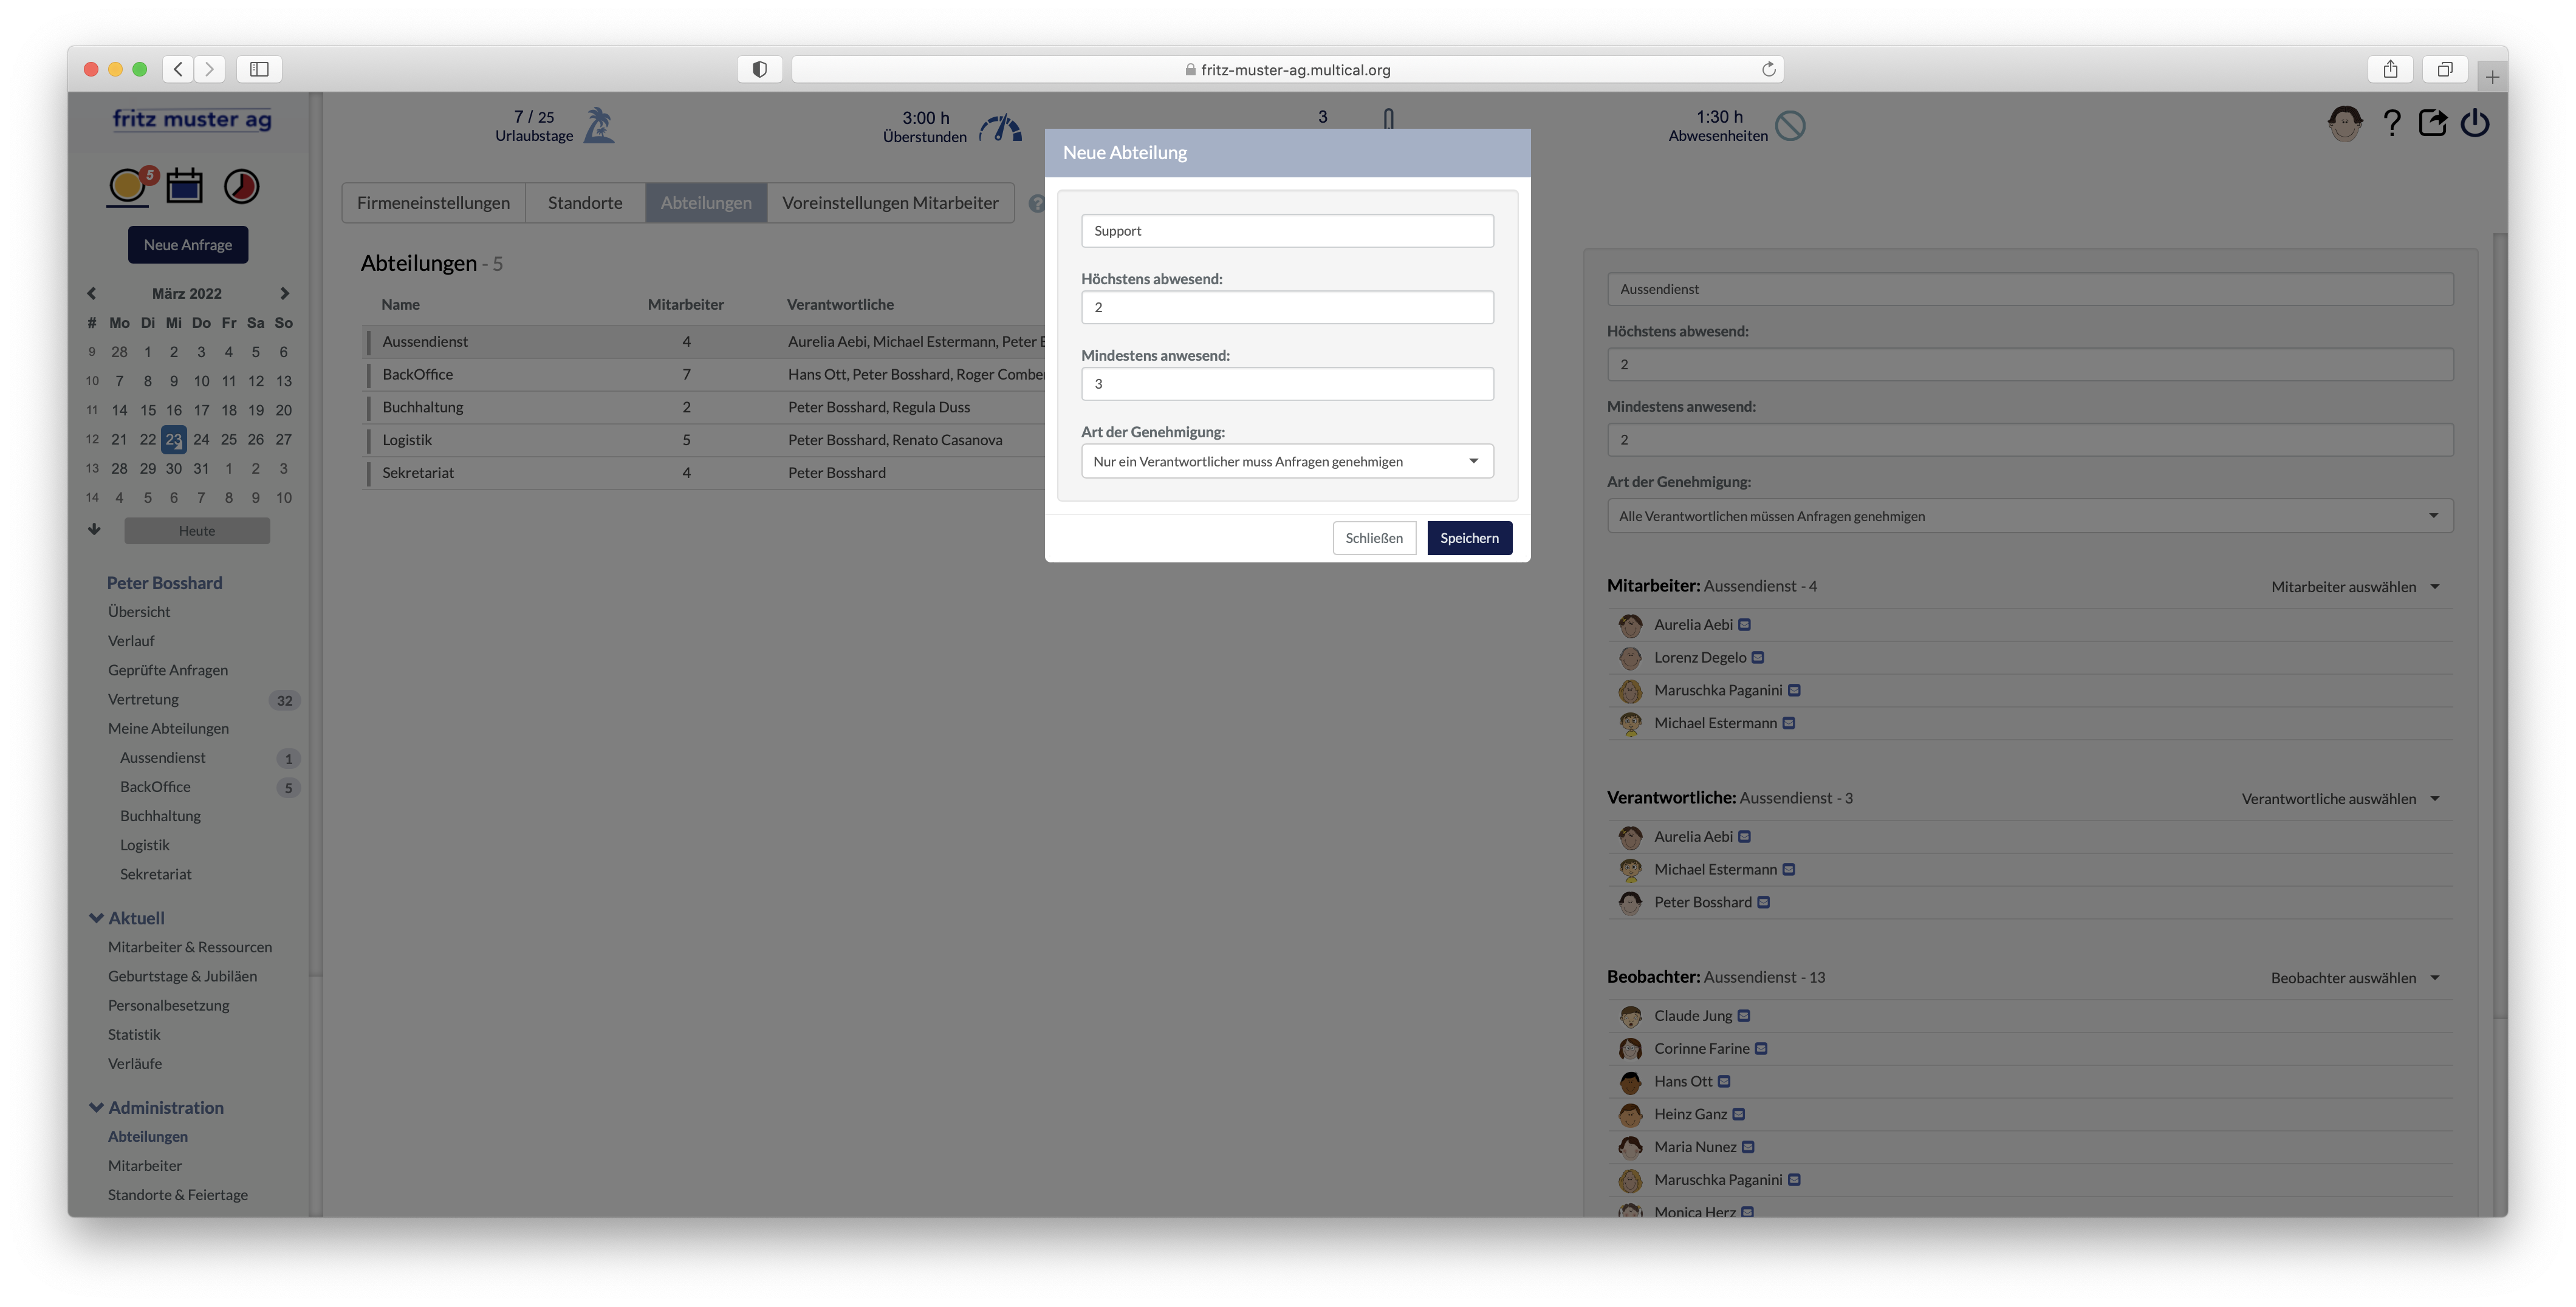The height and width of the screenshot is (1307, 2576).
Task: Click the Safari privacy shield icon
Action: (x=759, y=69)
